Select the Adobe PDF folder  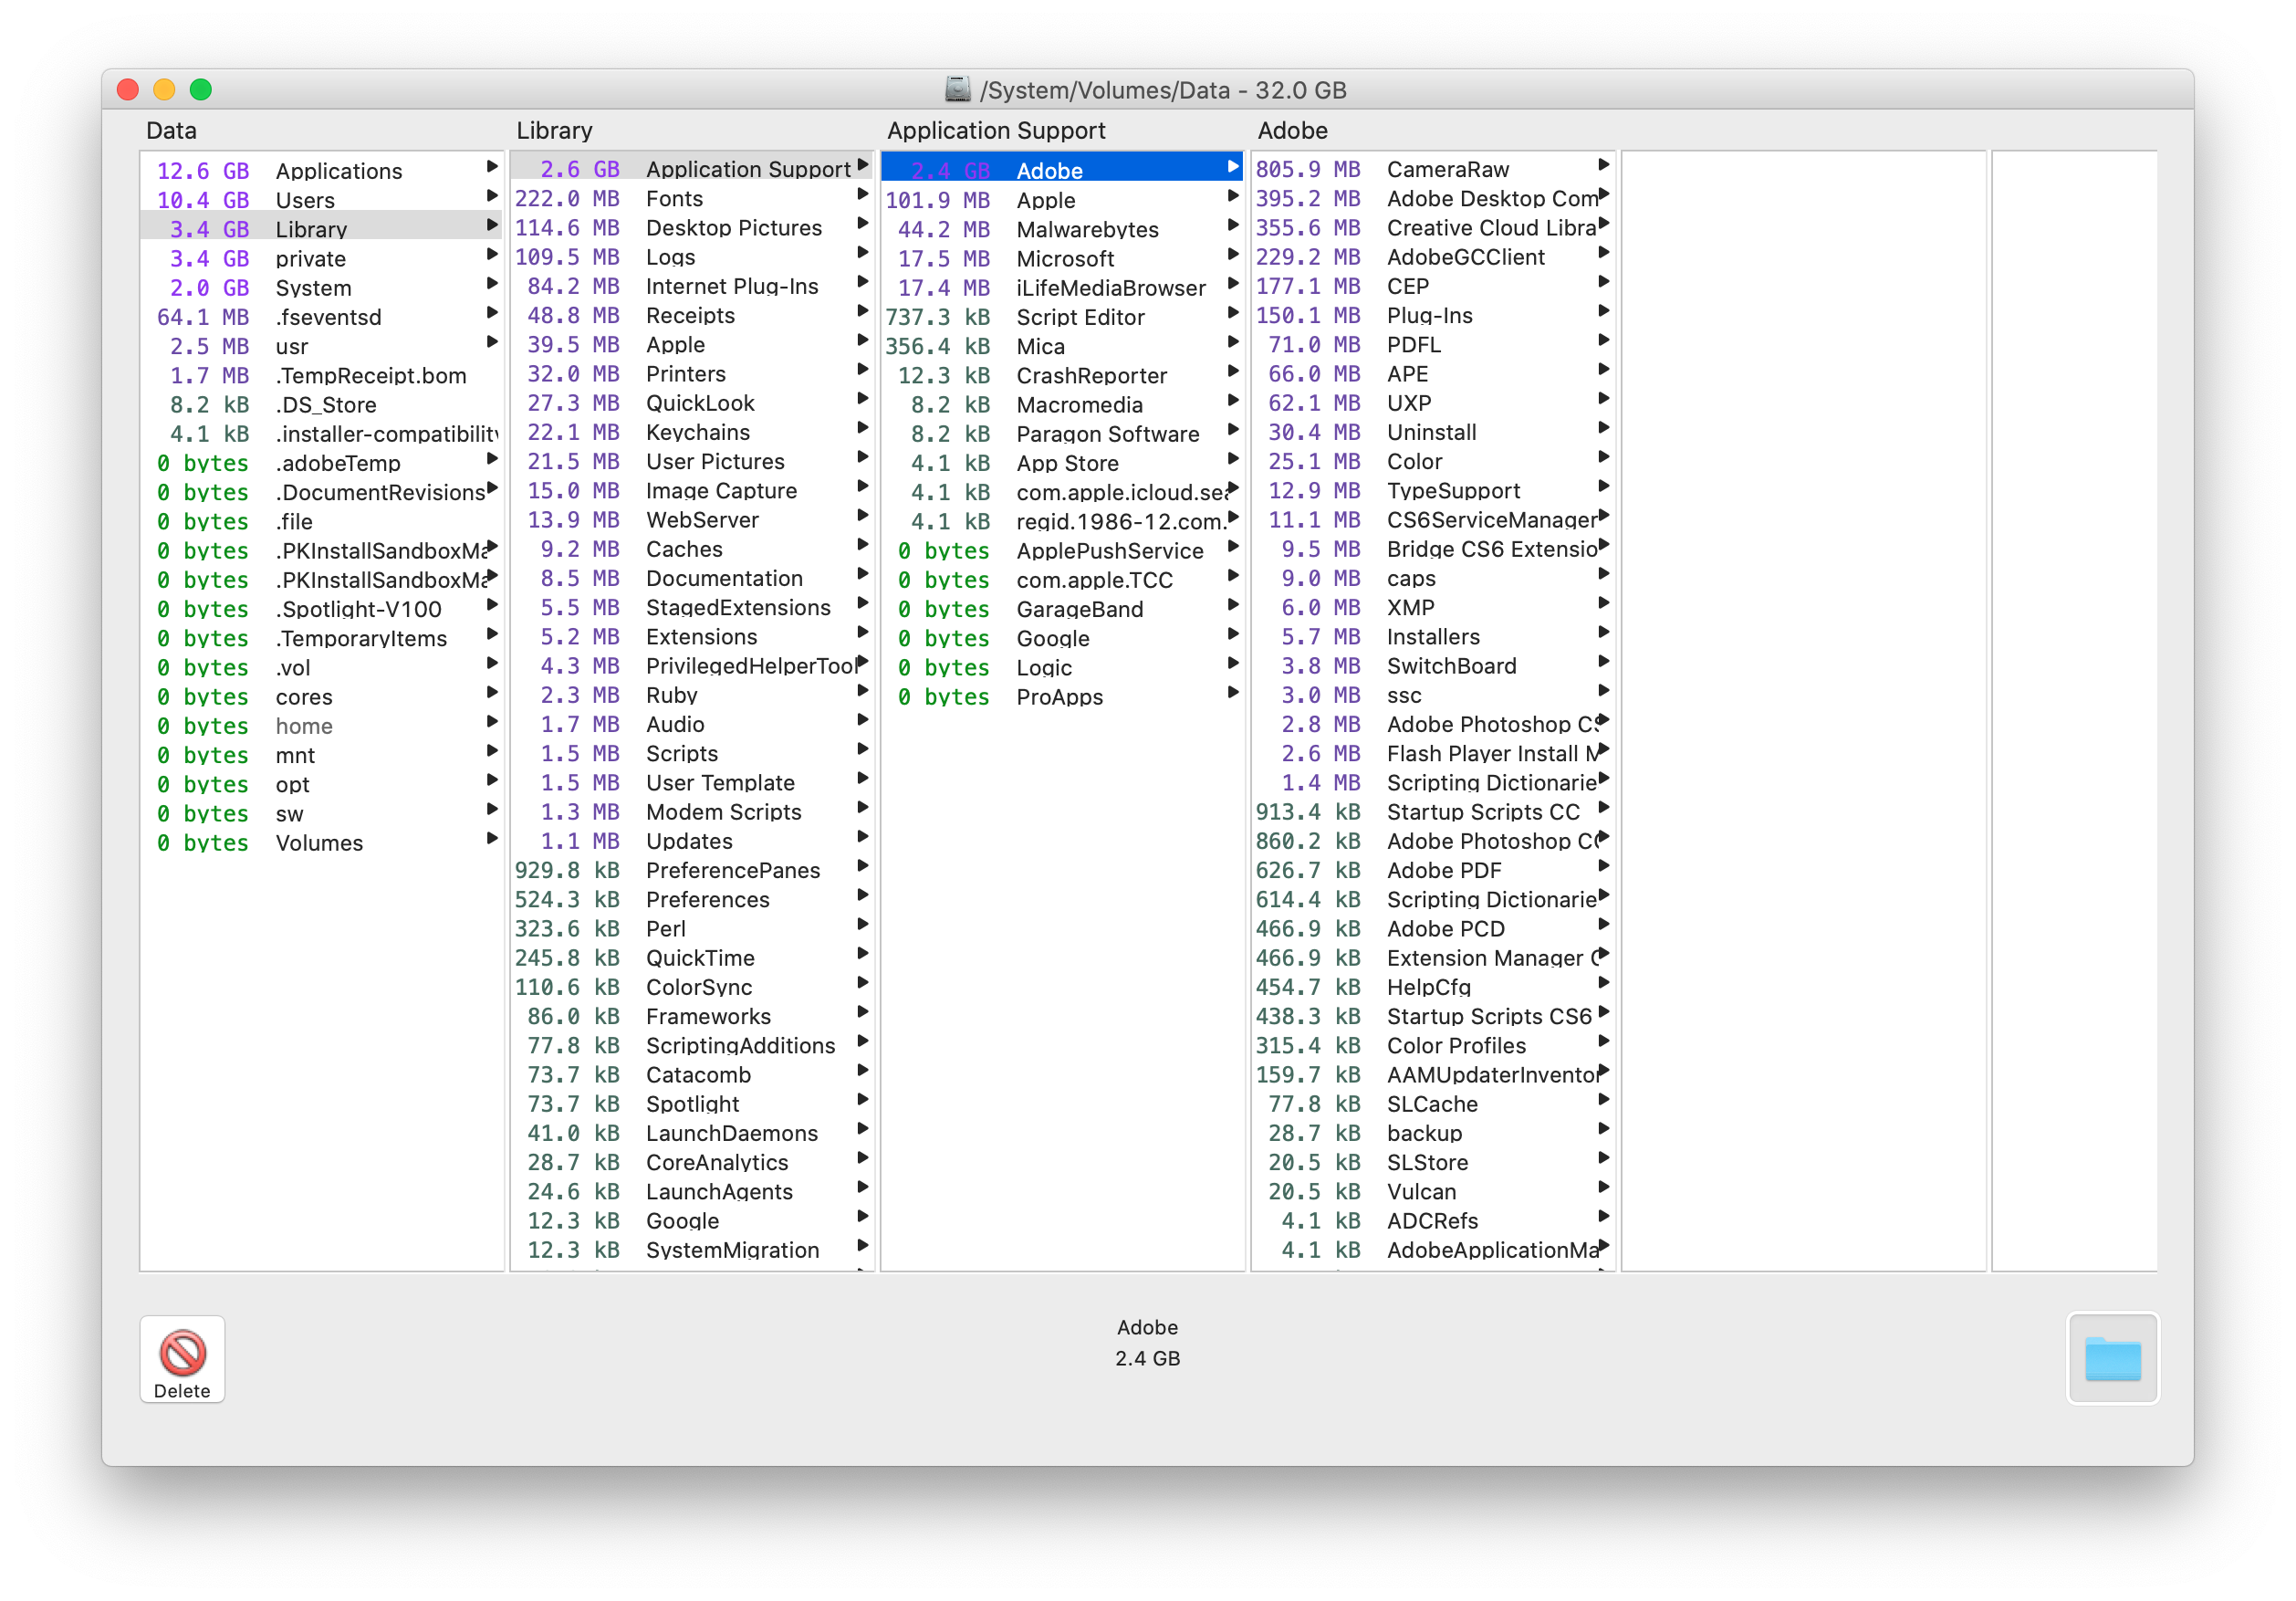(1433, 869)
